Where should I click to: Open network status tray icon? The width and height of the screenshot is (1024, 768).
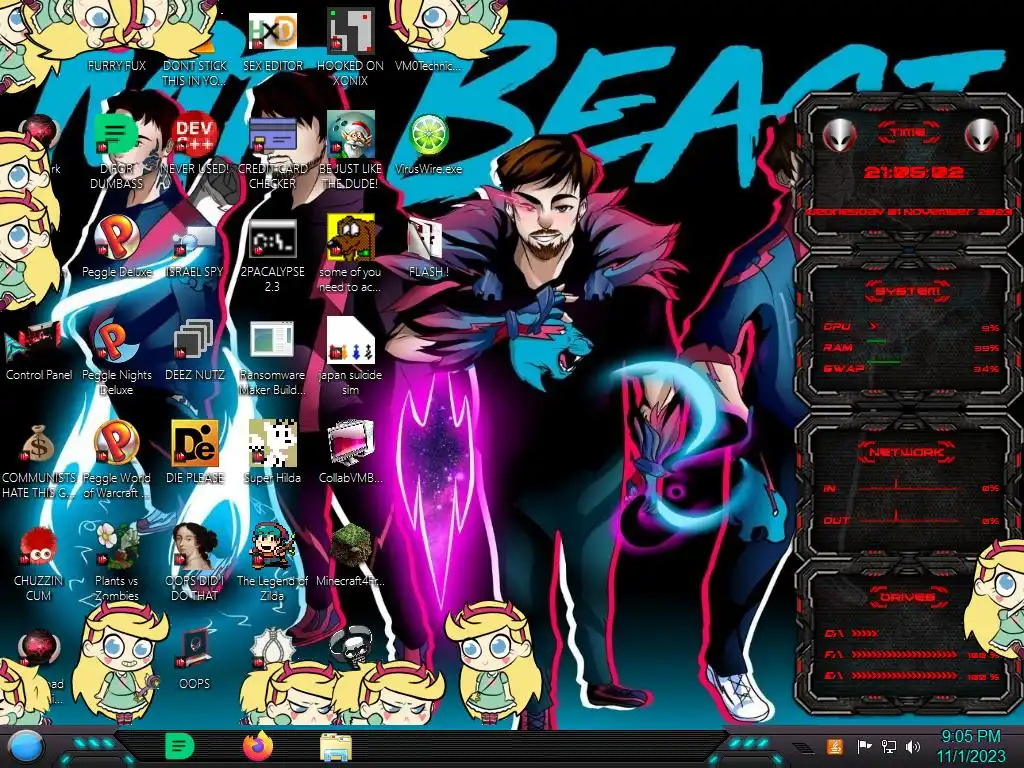click(x=889, y=746)
